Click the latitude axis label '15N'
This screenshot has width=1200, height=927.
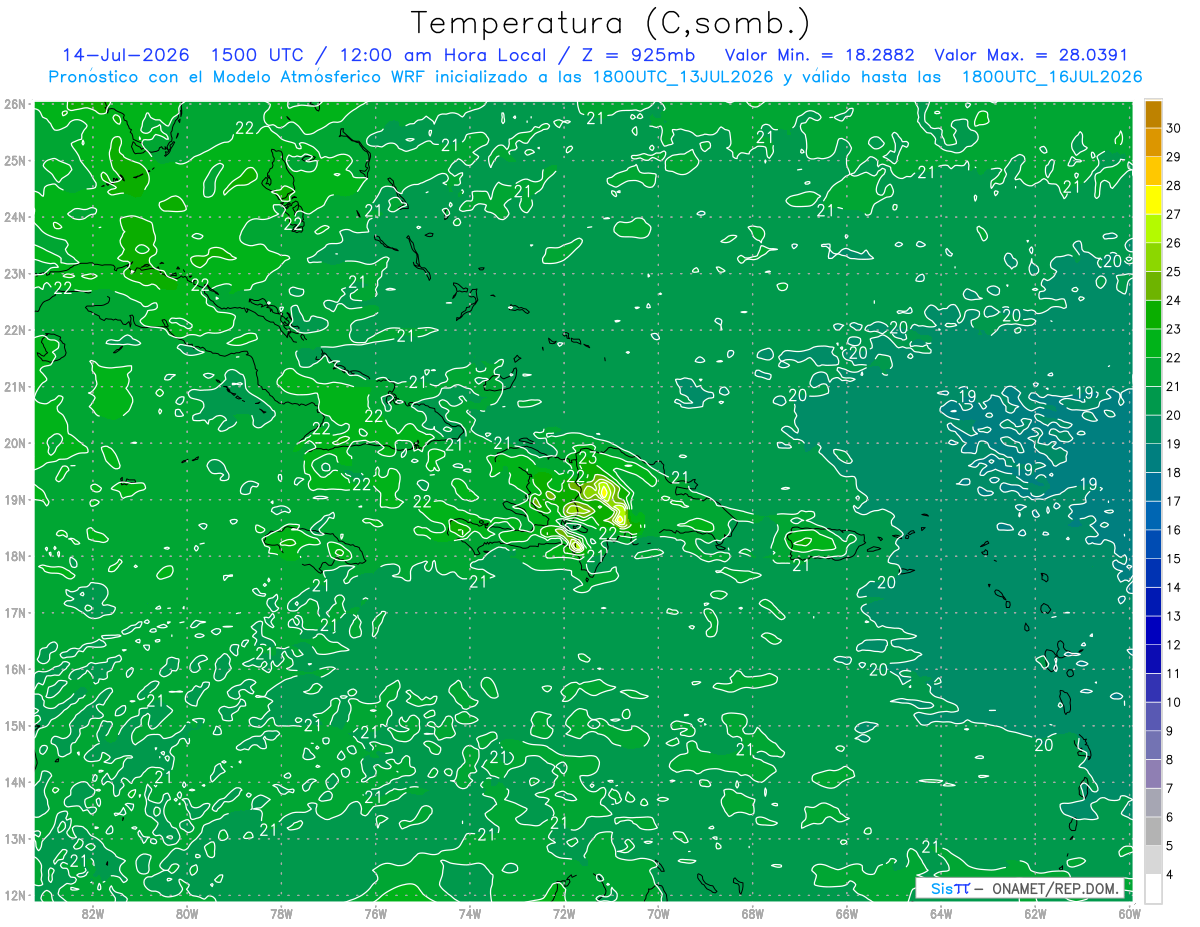tap(14, 725)
